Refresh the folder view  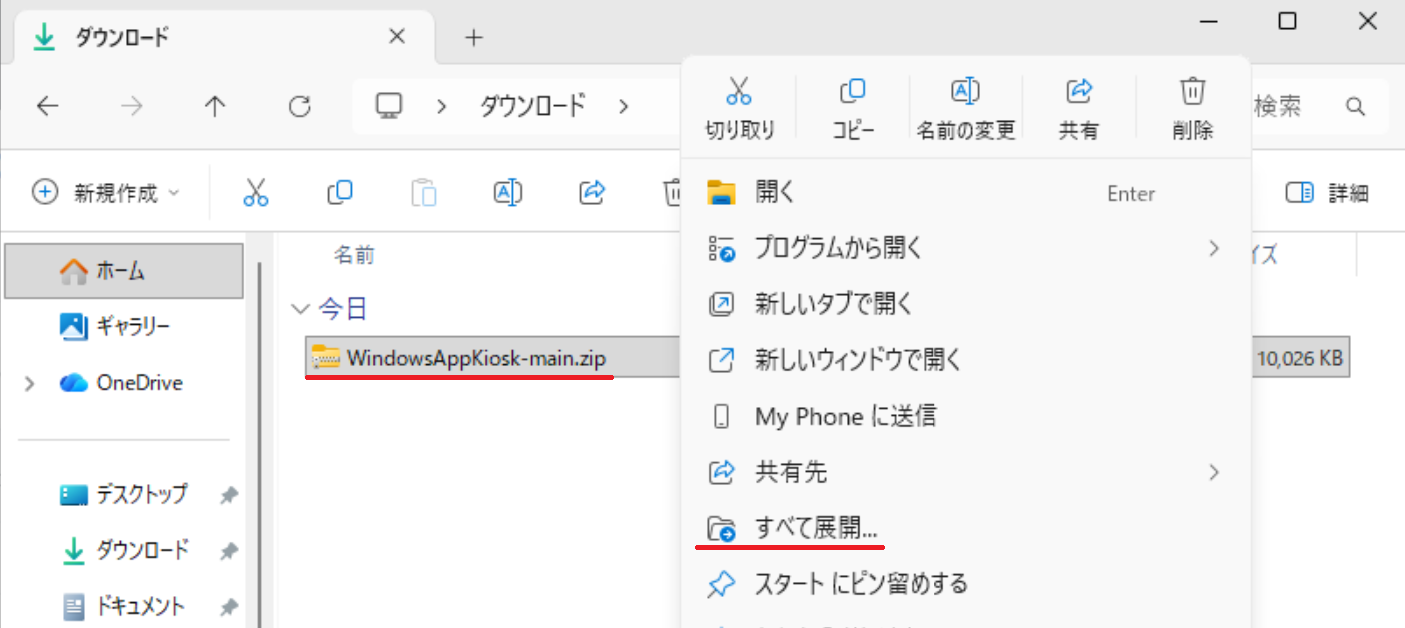pyautogui.click(x=299, y=106)
